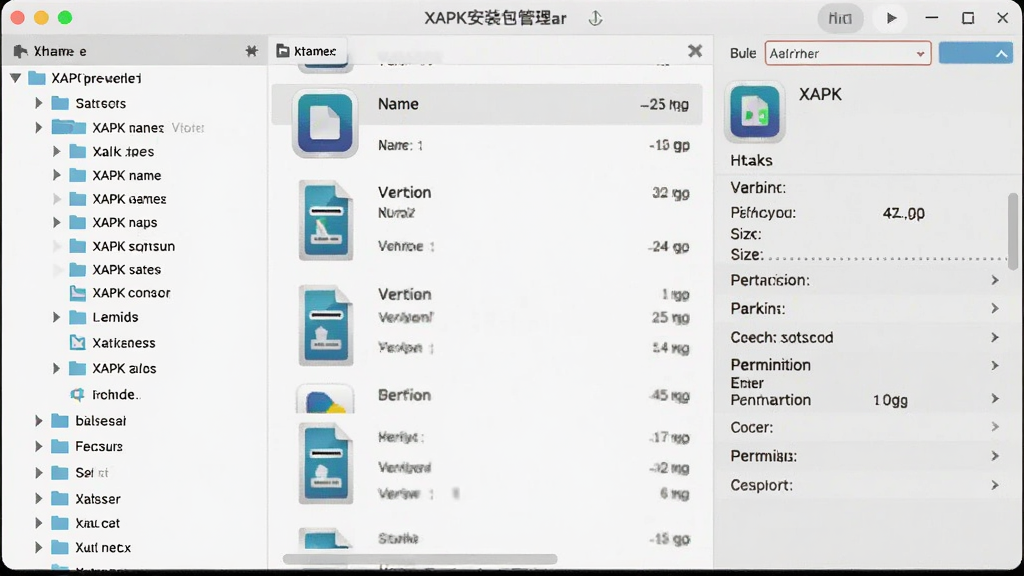Screen dimensions: 1024x576
Task: Select the Xau cat folder in the tree
Action: [86, 523]
